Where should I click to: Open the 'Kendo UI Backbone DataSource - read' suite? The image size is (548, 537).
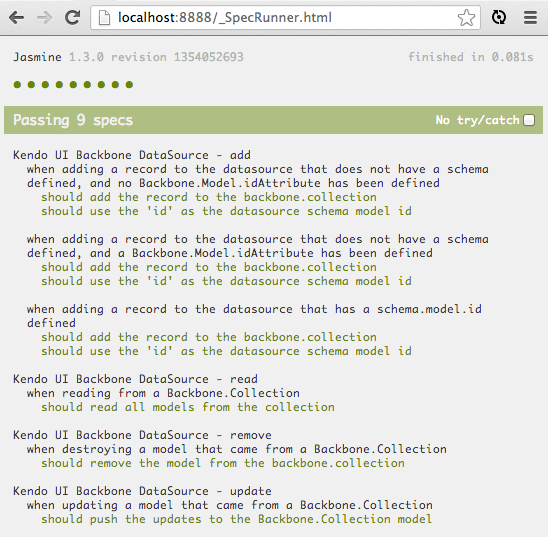click(135, 379)
